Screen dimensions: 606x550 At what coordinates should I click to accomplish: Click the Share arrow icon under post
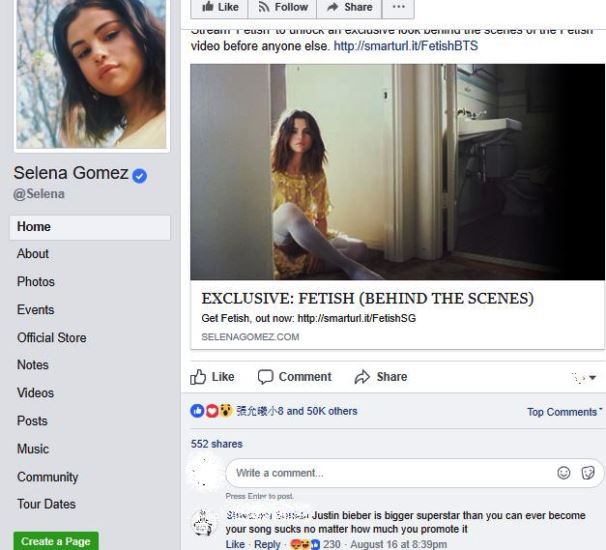click(x=362, y=377)
